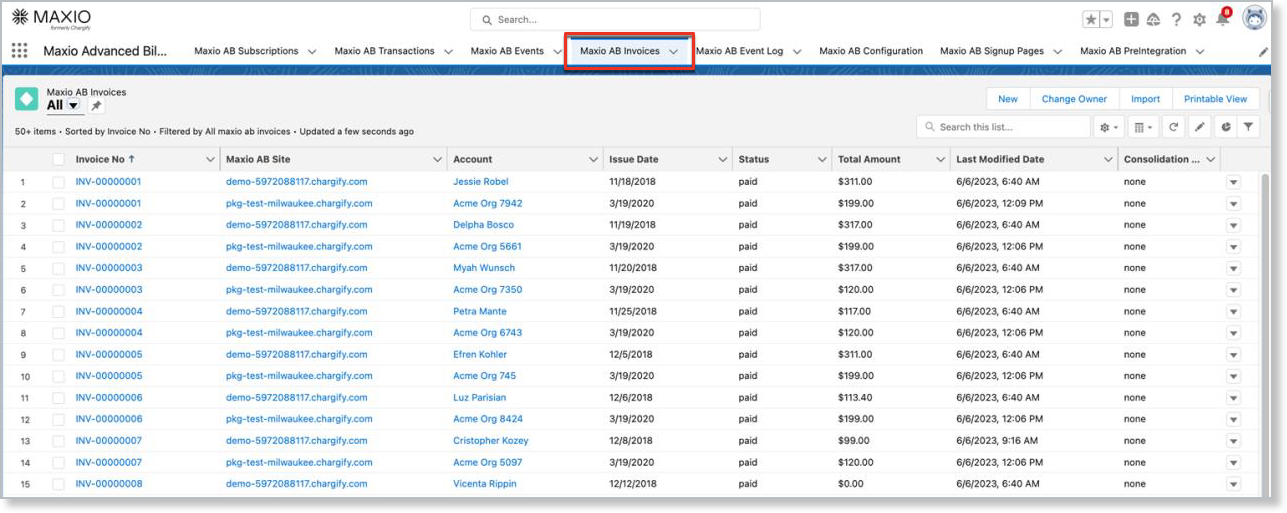Check the Vicenta Rippin row checkbox
This screenshot has width=1287, height=513.
(58, 484)
